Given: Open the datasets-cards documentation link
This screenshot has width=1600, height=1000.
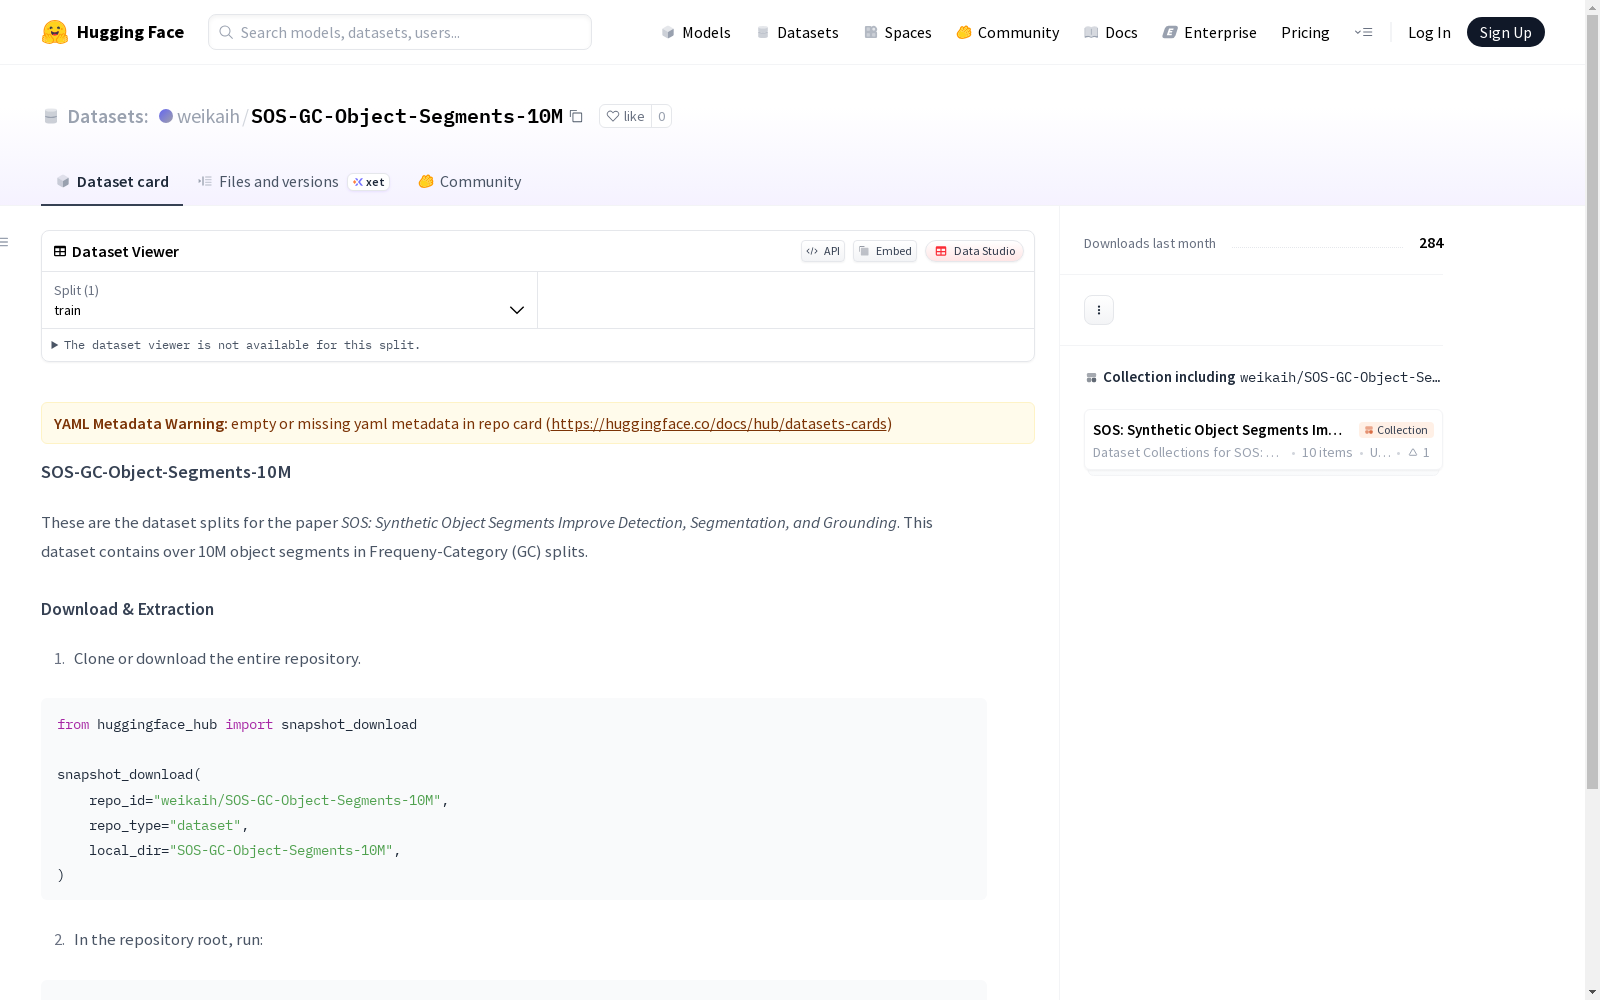Looking at the screenshot, I should pos(719,423).
